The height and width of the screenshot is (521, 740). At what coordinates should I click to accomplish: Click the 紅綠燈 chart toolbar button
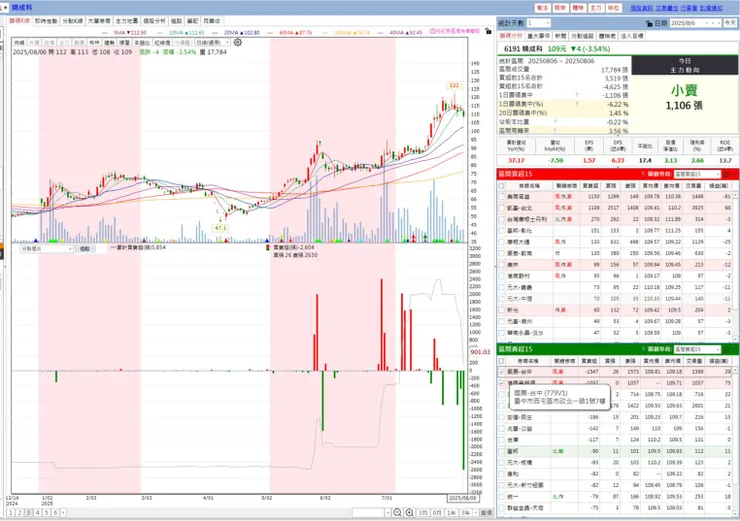[x=162, y=42]
